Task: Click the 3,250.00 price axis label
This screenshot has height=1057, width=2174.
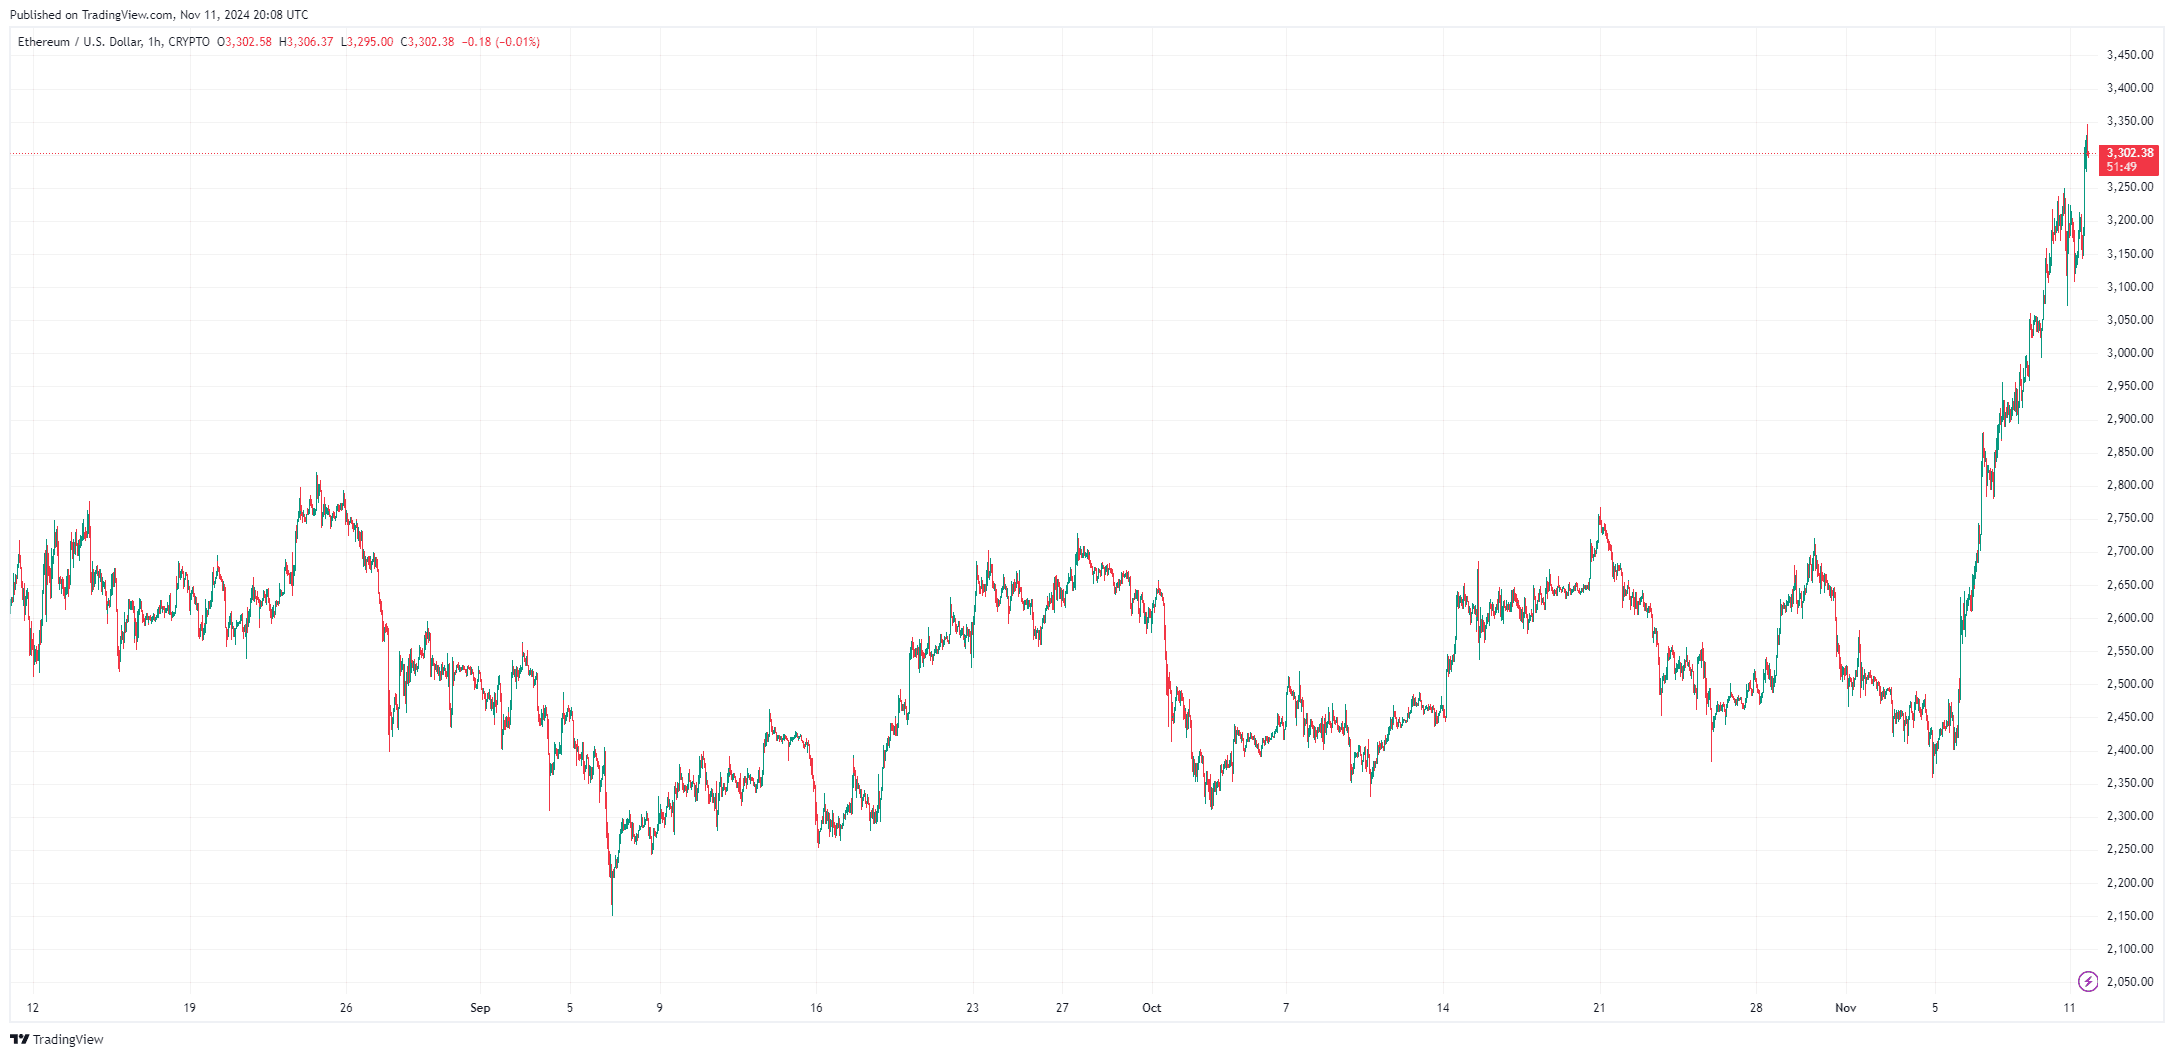Action: (x=2130, y=187)
